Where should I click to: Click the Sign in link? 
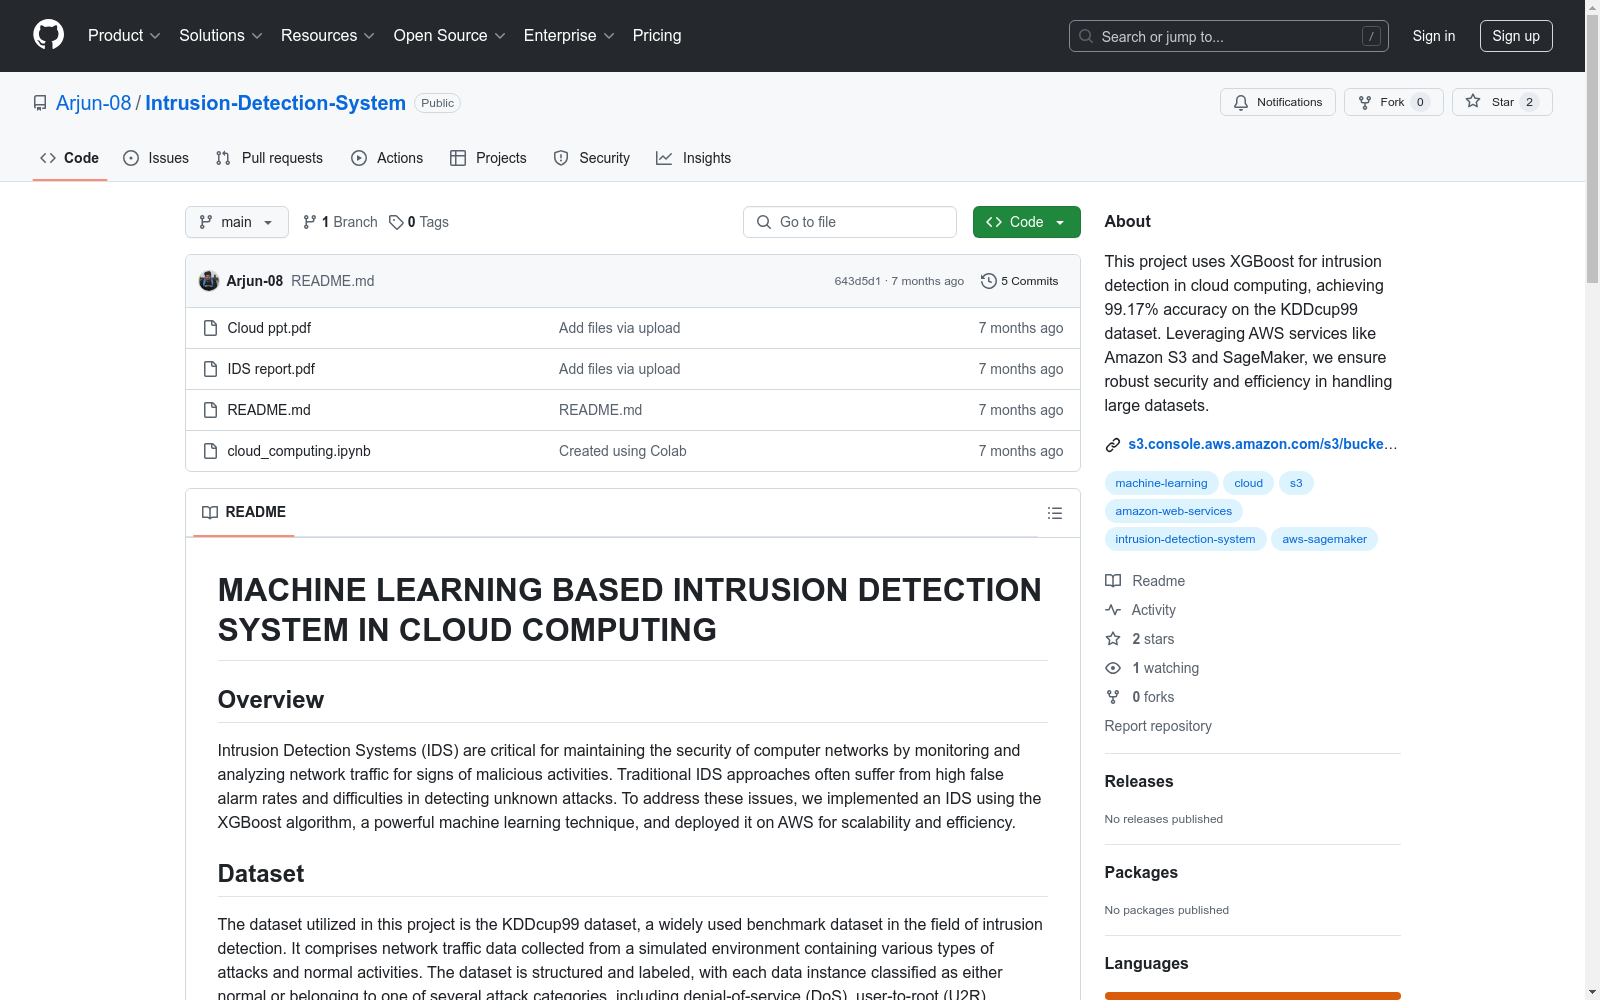[x=1433, y=36]
